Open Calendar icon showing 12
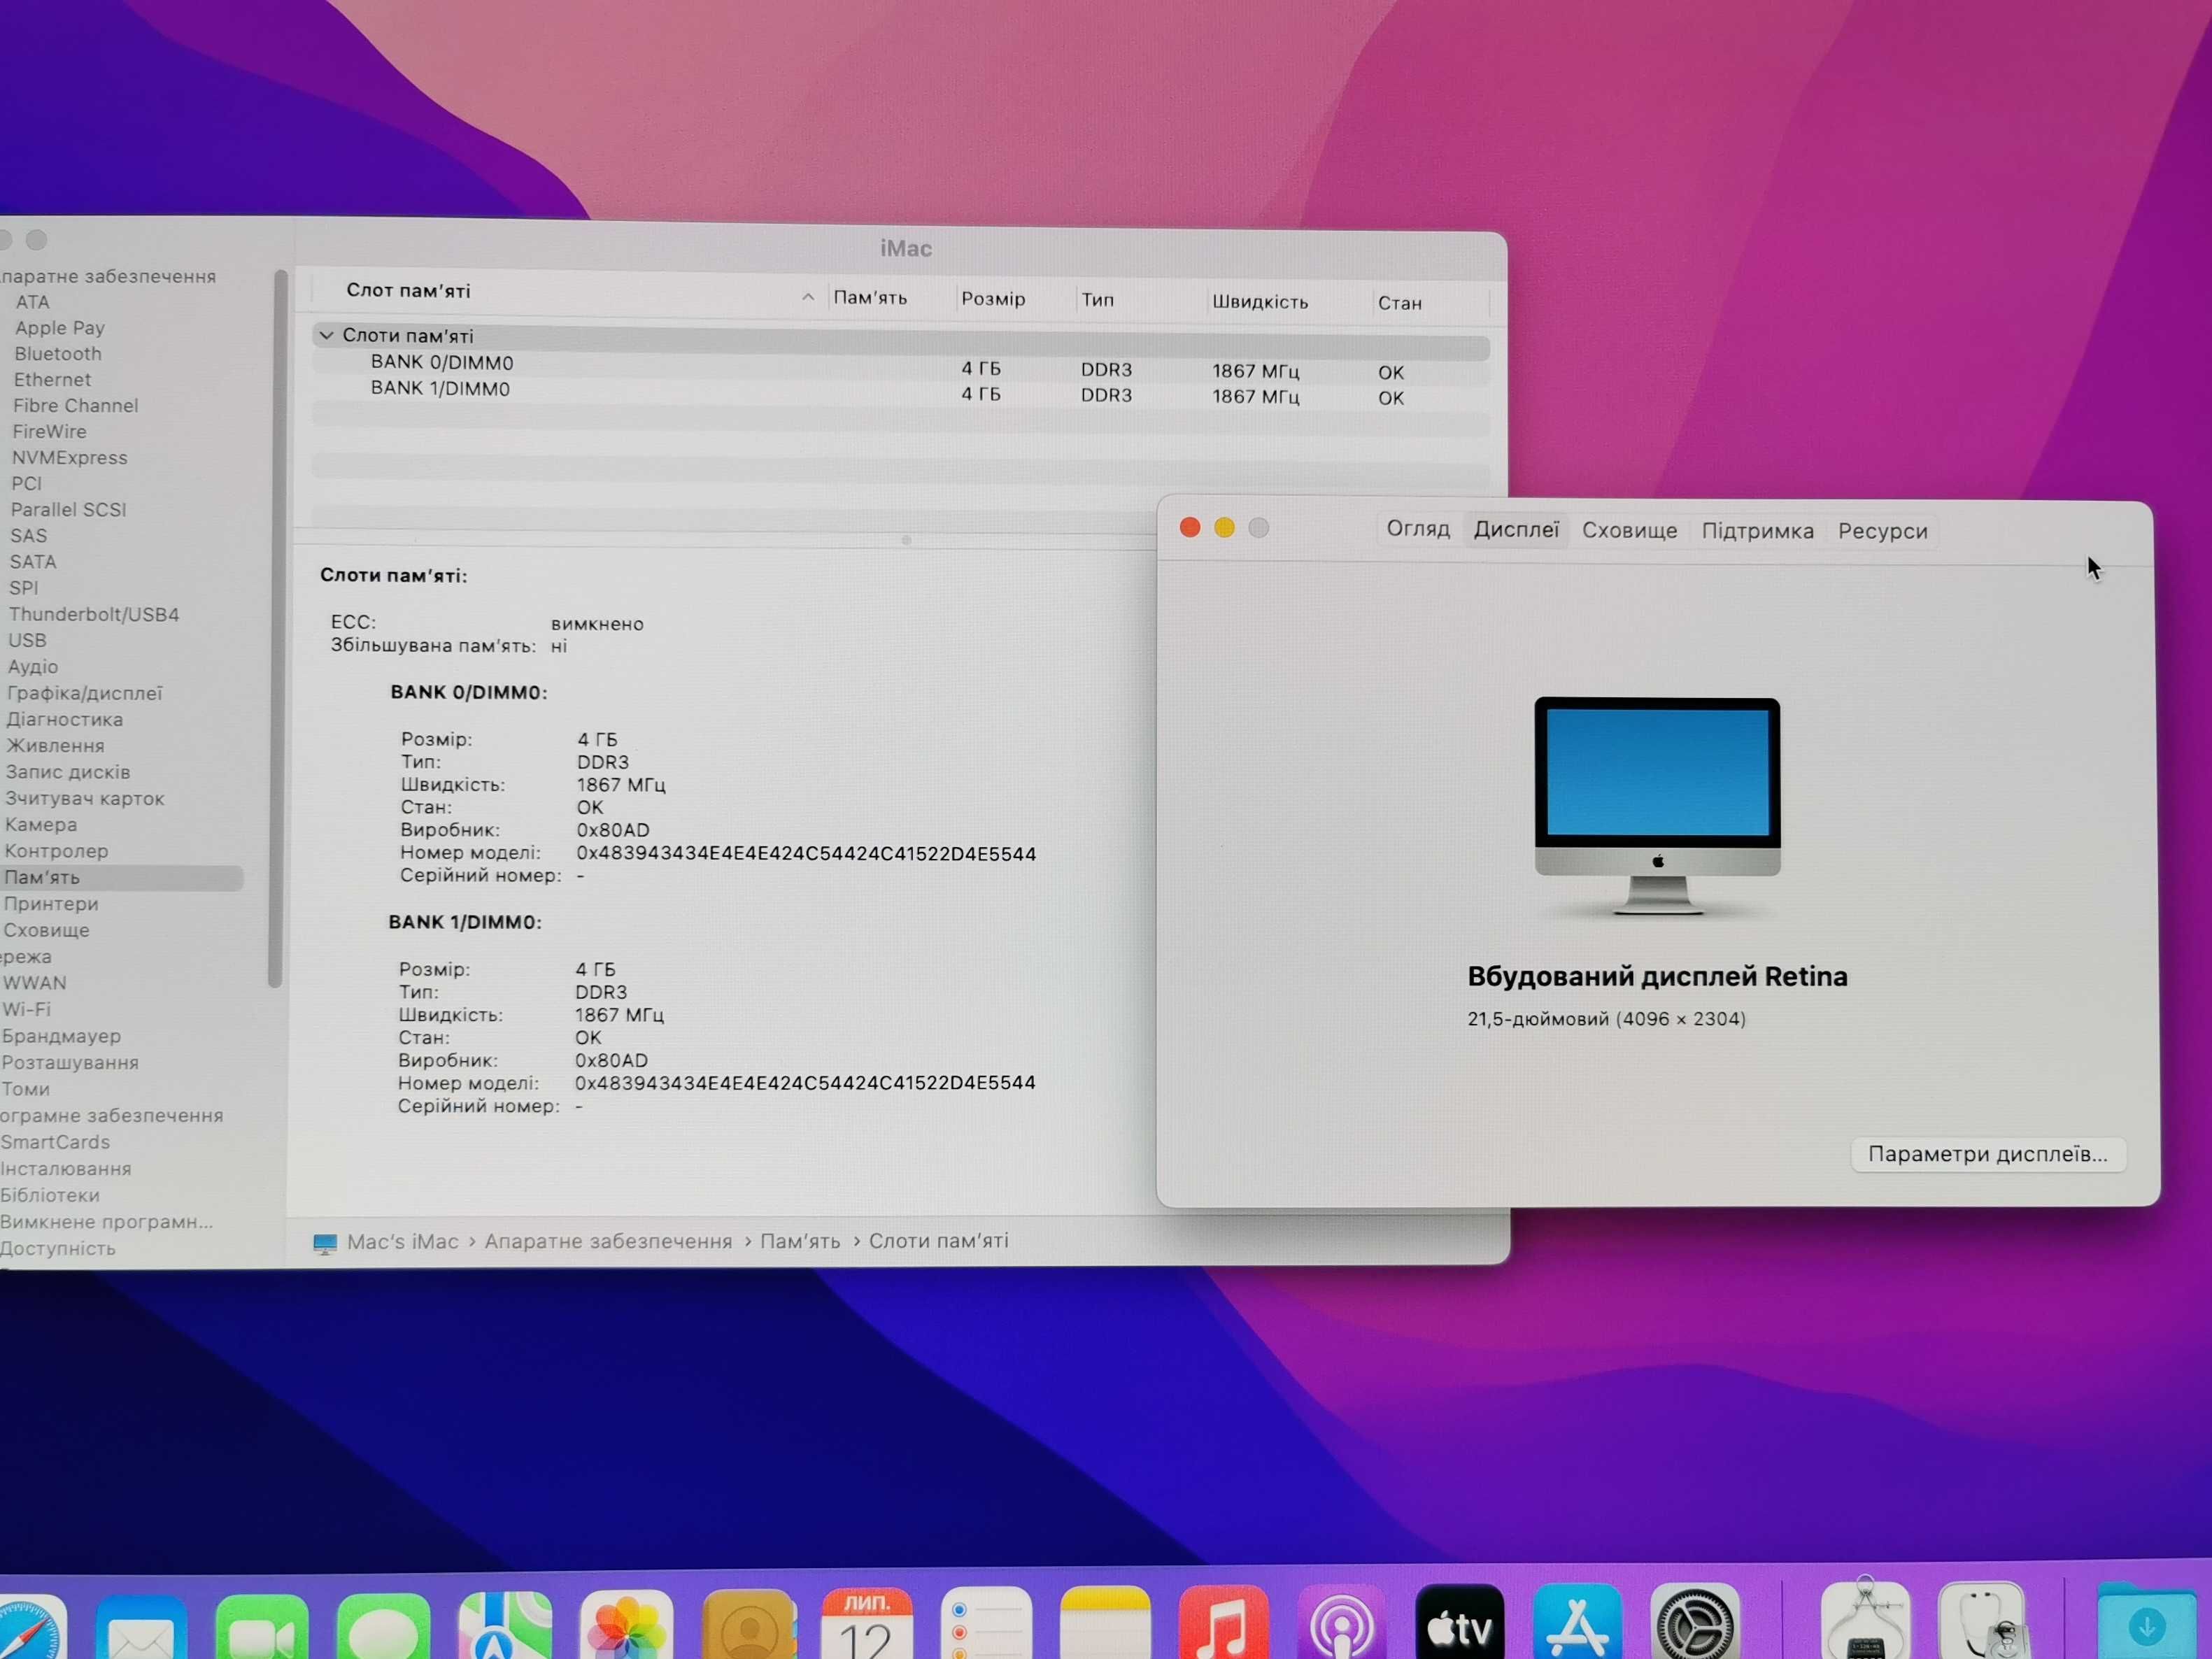2212x1659 pixels. click(867, 1623)
